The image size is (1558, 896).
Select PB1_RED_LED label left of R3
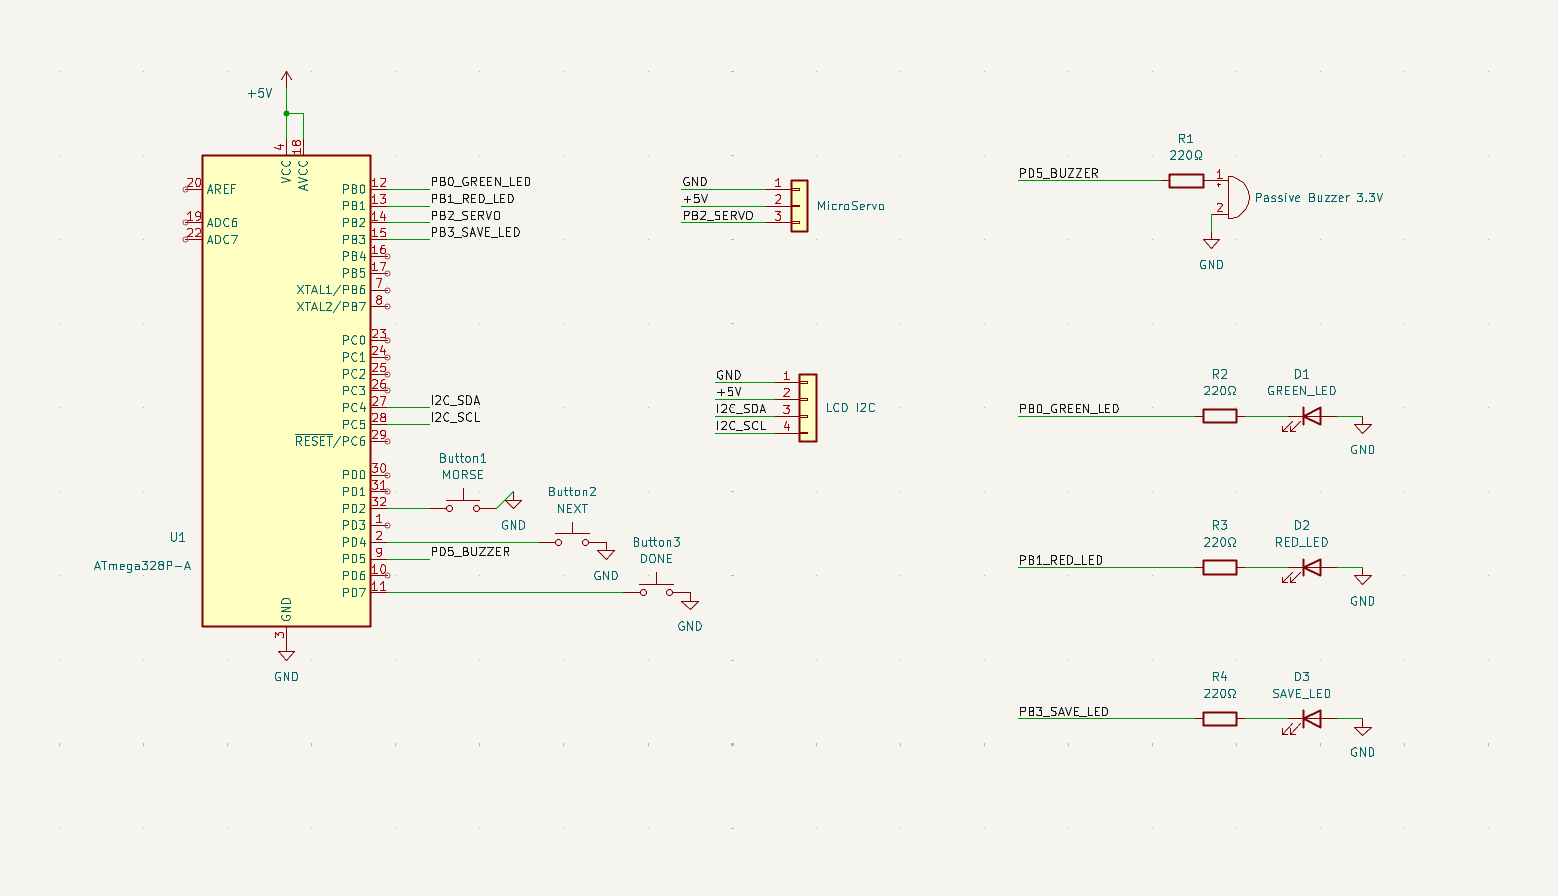(x=1061, y=560)
